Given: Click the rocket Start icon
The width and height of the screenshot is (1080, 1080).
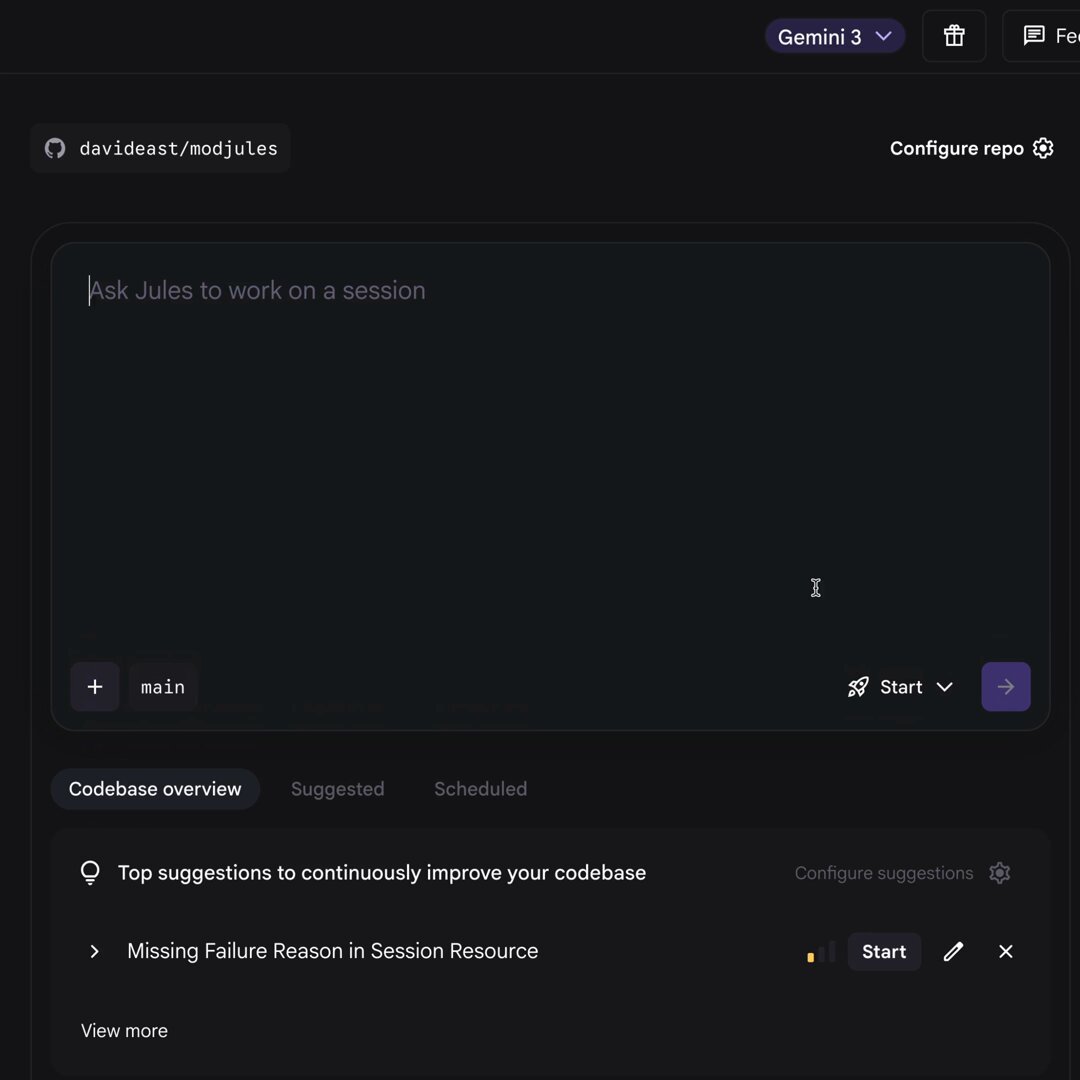Looking at the screenshot, I should [x=858, y=687].
